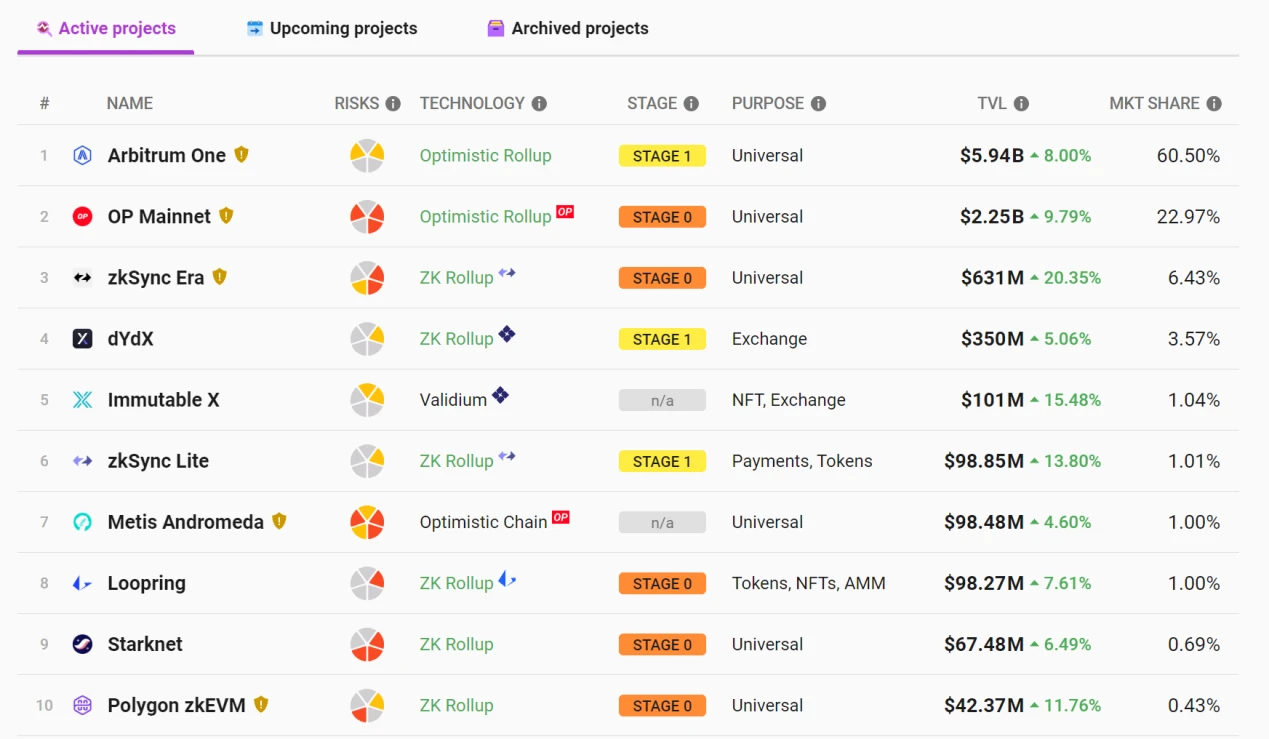Click the info icon beside STAGE header
Viewport: 1269px width, 739px height.
point(691,103)
